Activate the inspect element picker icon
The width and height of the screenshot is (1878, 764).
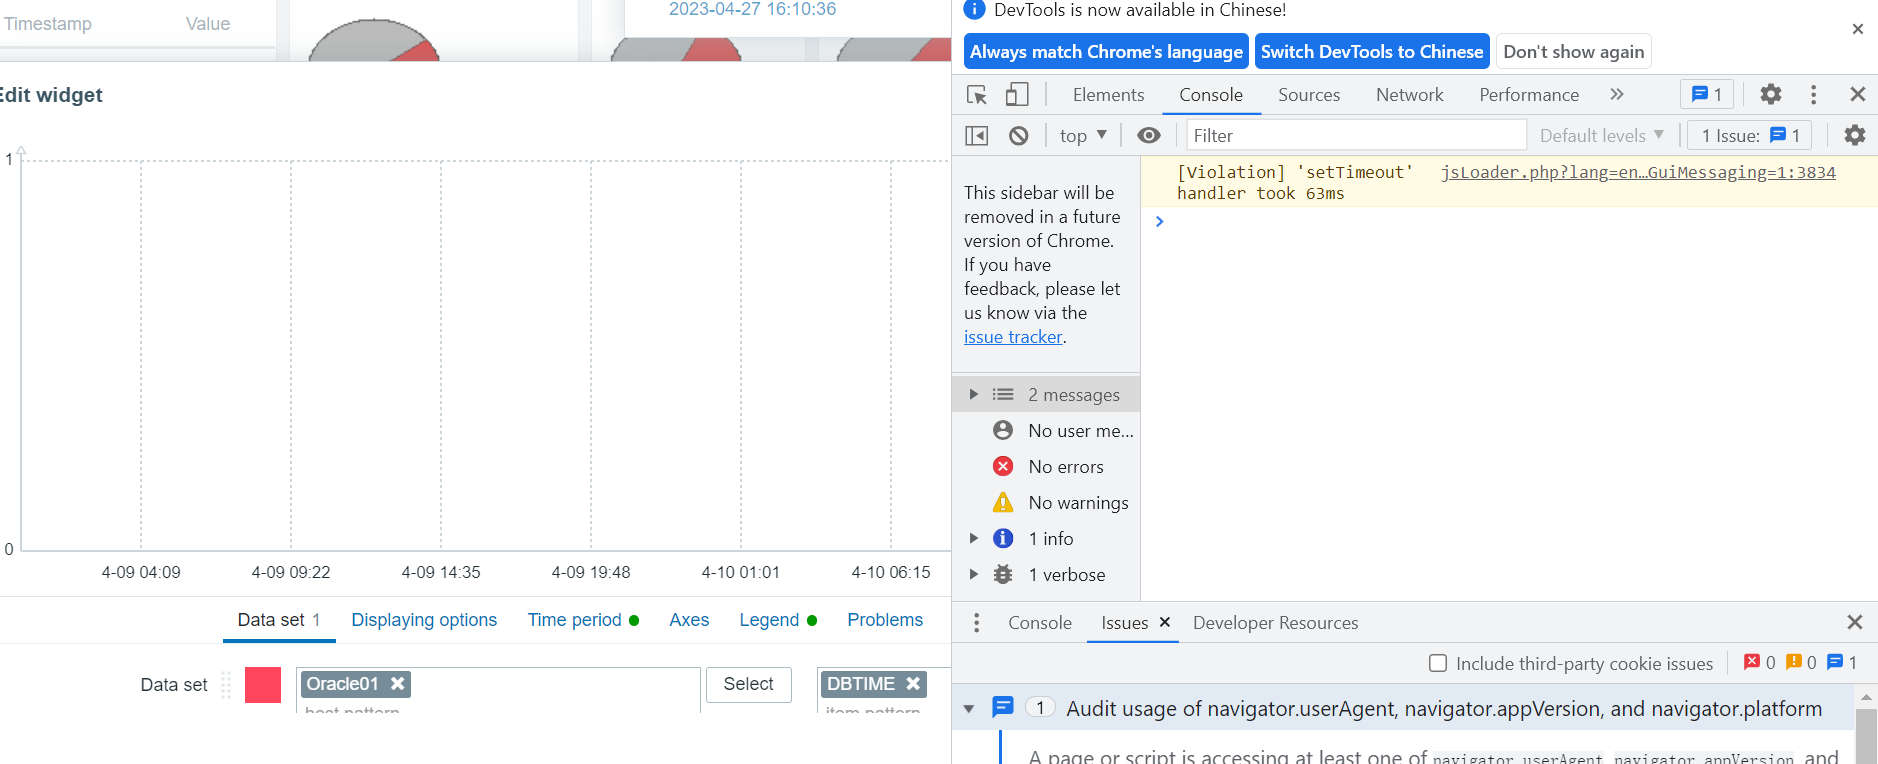(x=977, y=95)
